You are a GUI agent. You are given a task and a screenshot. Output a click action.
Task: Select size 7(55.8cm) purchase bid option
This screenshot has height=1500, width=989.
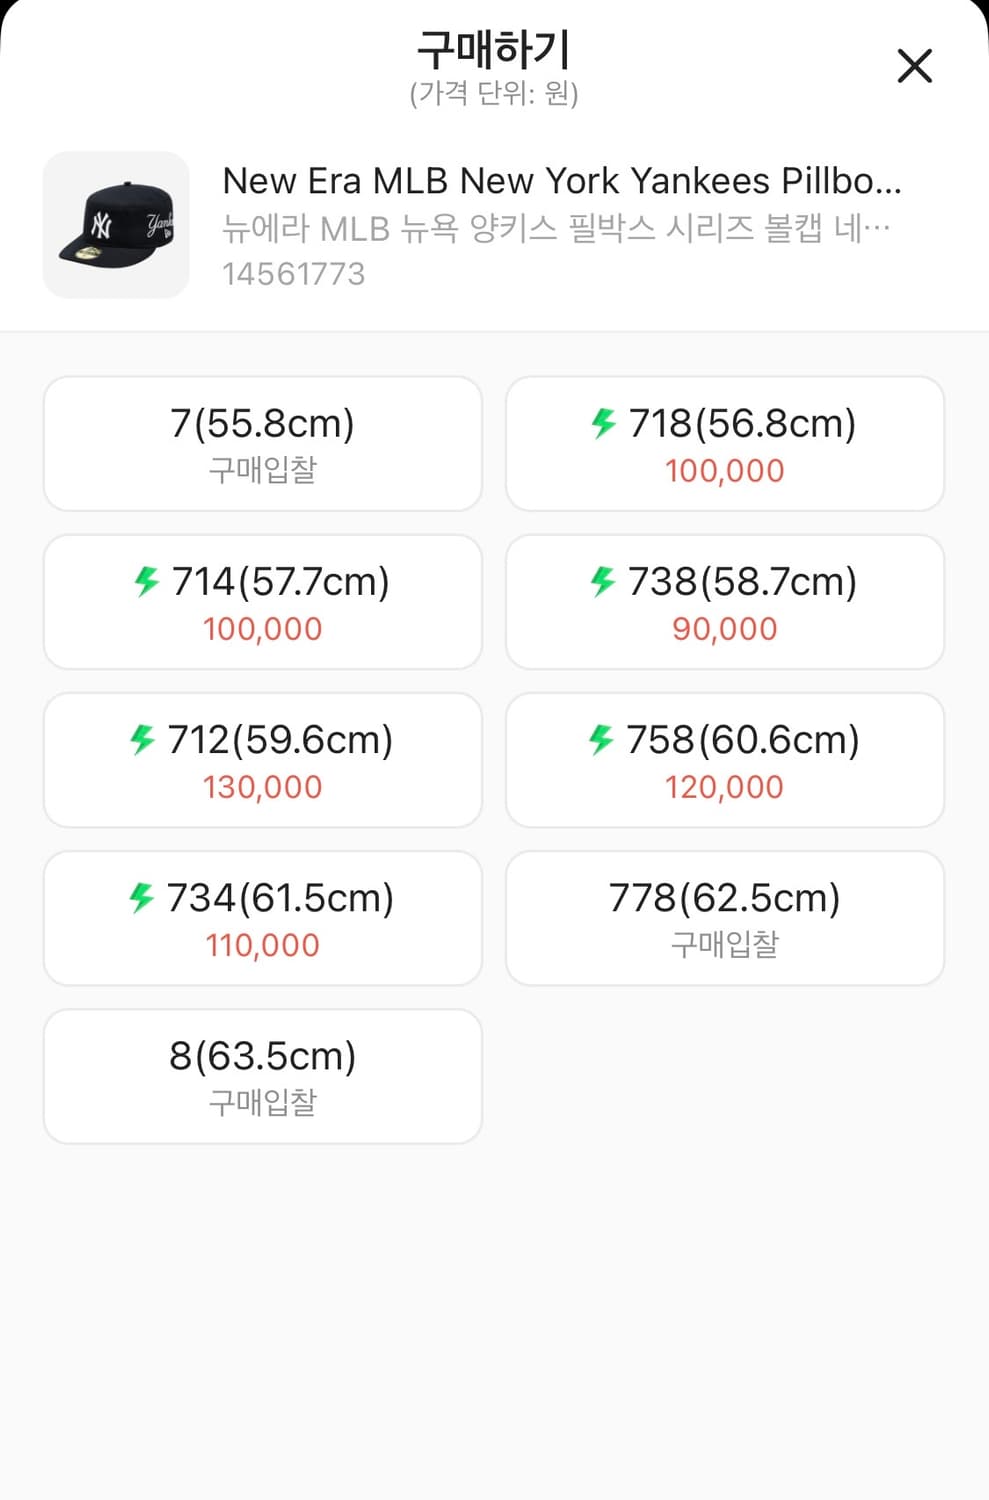(263, 444)
